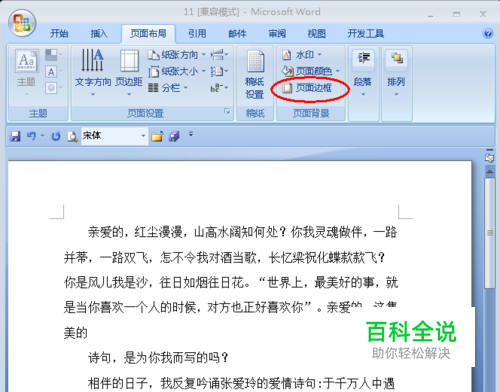Minimize the Word window
This screenshot has width=500, height=392.
[430, 14]
